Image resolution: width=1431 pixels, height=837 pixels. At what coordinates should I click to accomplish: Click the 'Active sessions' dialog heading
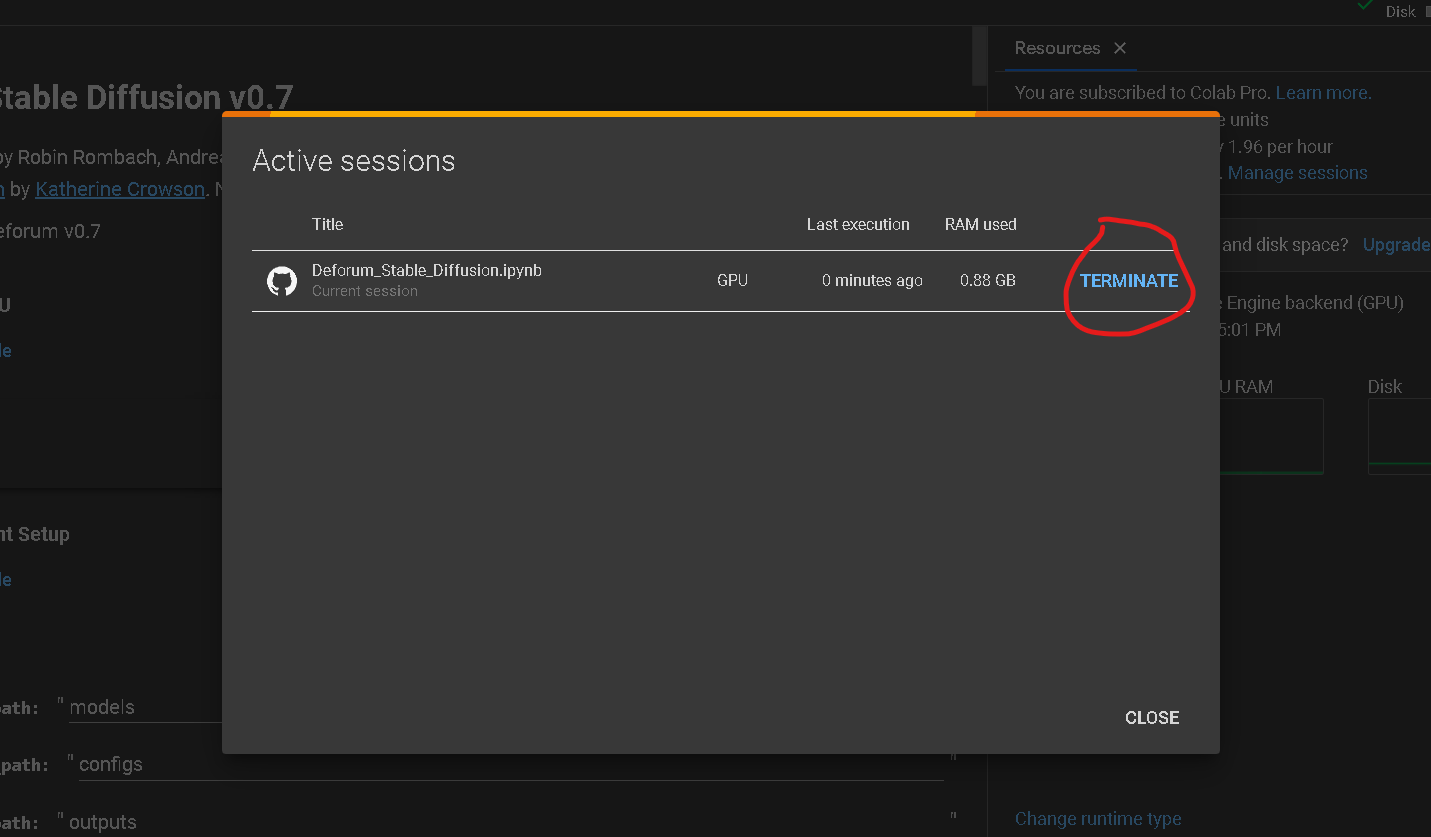354,161
